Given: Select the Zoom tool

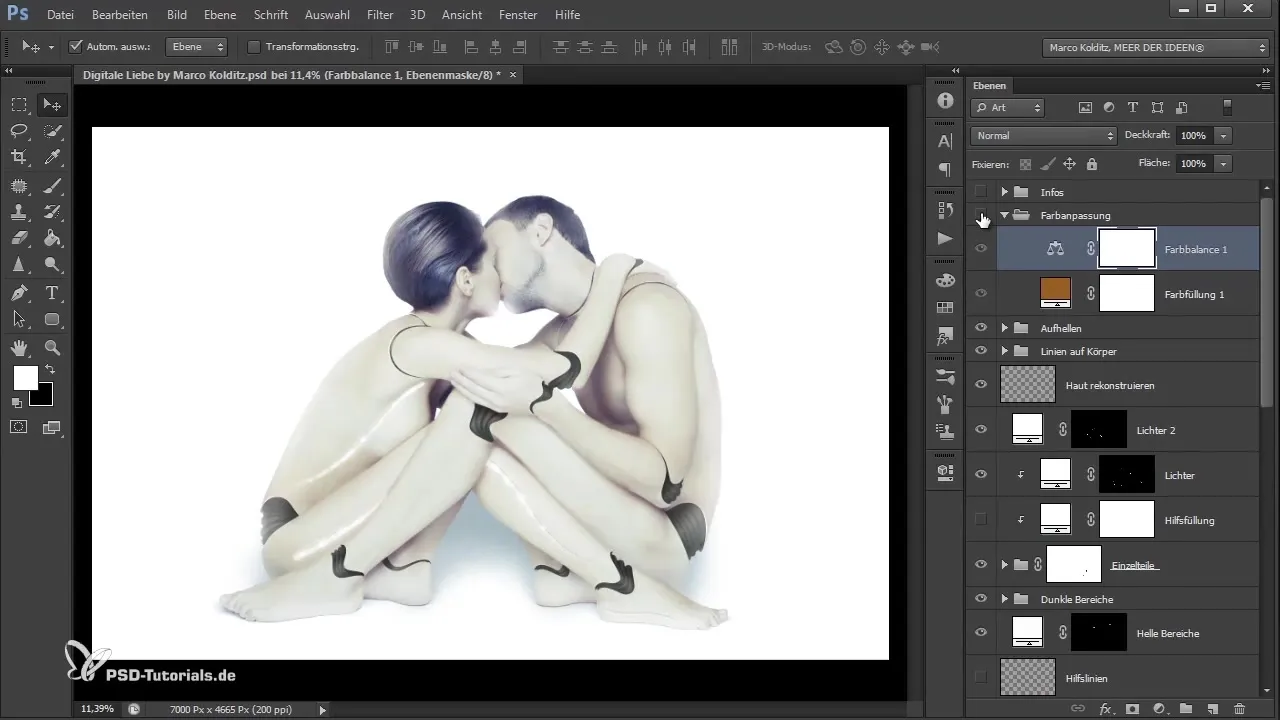Looking at the screenshot, I should tap(52, 348).
